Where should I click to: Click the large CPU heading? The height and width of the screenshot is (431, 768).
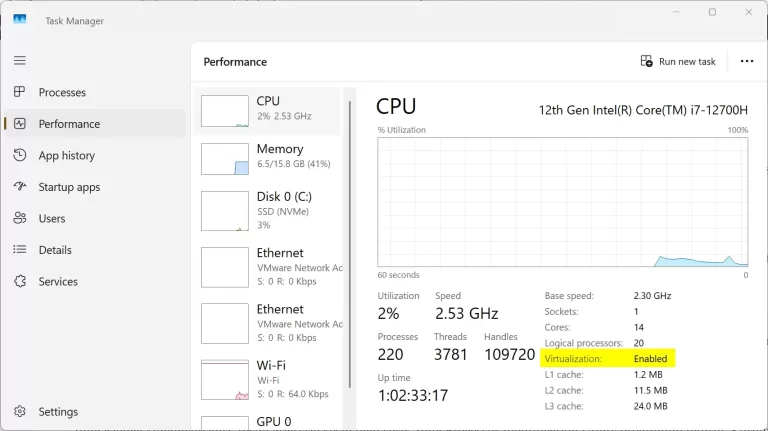tap(396, 106)
